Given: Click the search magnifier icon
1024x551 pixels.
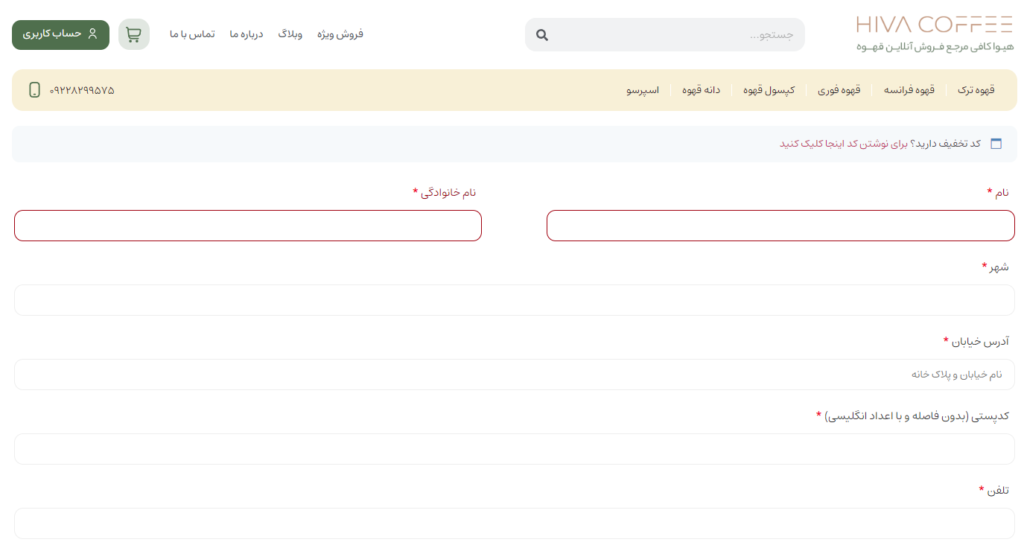Looking at the screenshot, I should pos(542,35).
